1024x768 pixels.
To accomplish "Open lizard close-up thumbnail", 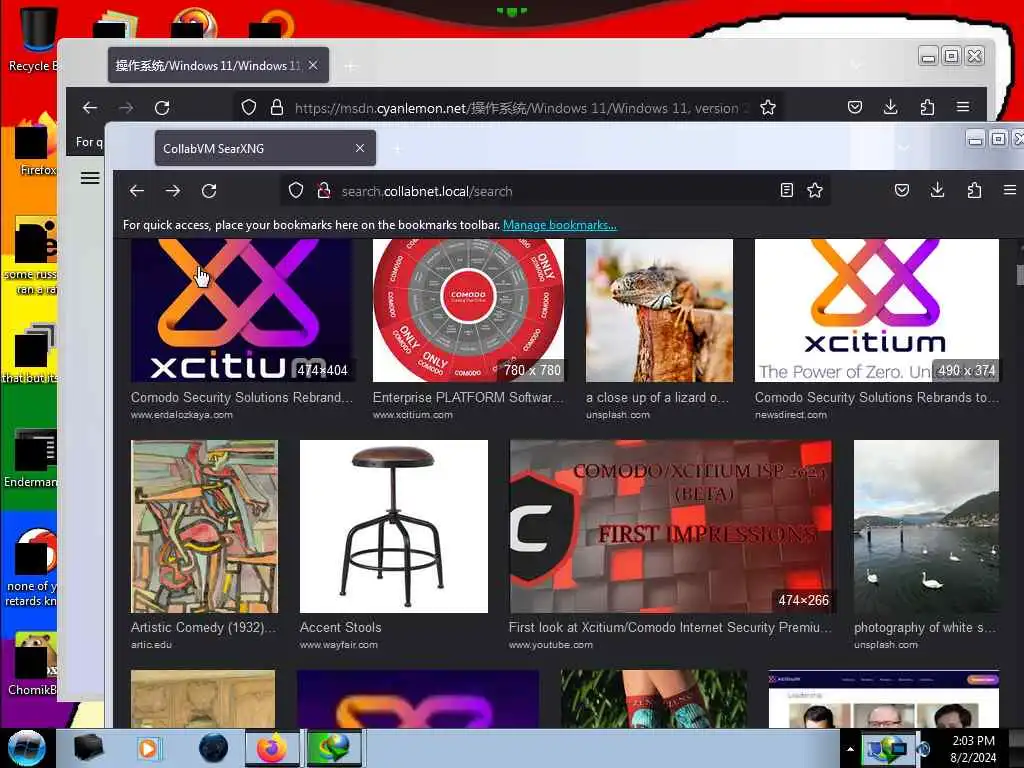I will [x=659, y=310].
